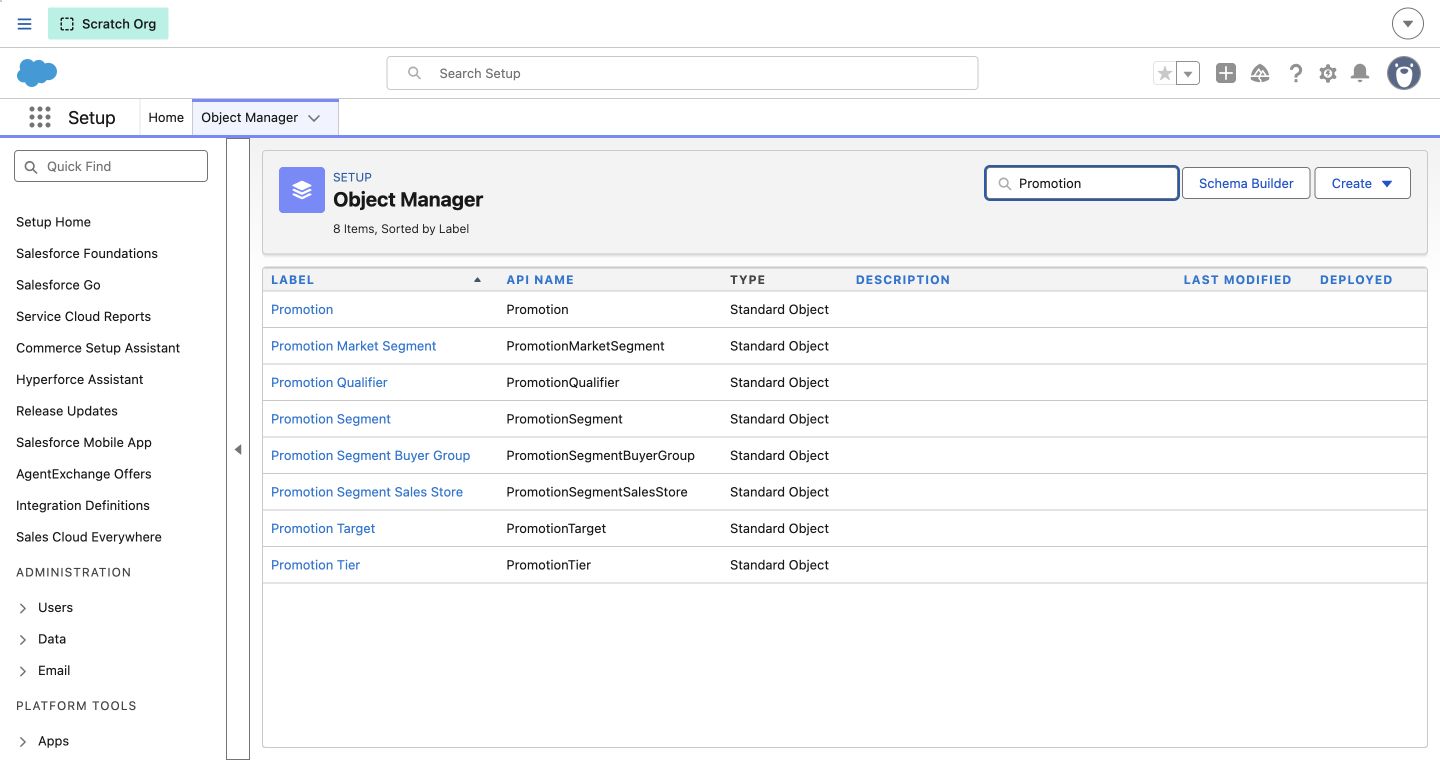The width and height of the screenshot is (1440, 760).
Task: Click the PromotionQualifier API name cell
Action: tap(563, 382)
